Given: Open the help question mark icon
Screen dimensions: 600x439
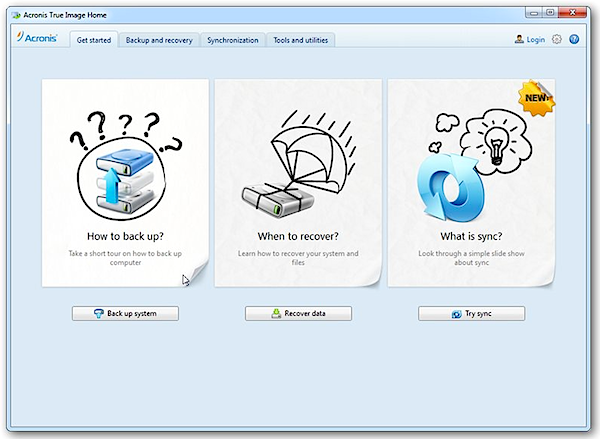Looking at the screenshot, I should (x=574, y=39).
